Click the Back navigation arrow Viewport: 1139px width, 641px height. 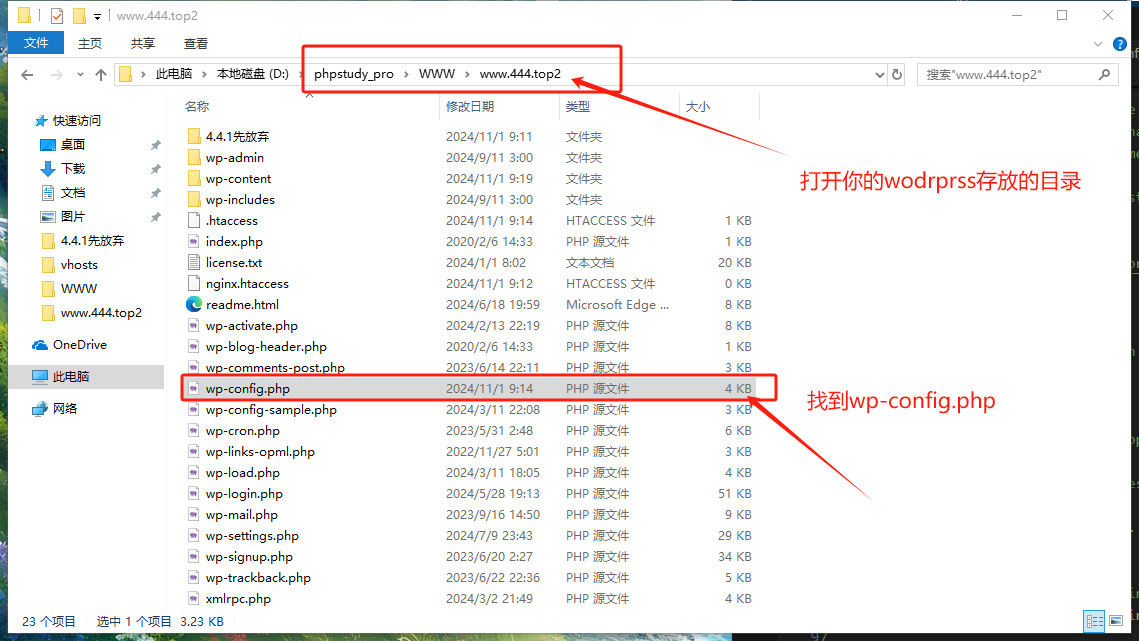27,75
